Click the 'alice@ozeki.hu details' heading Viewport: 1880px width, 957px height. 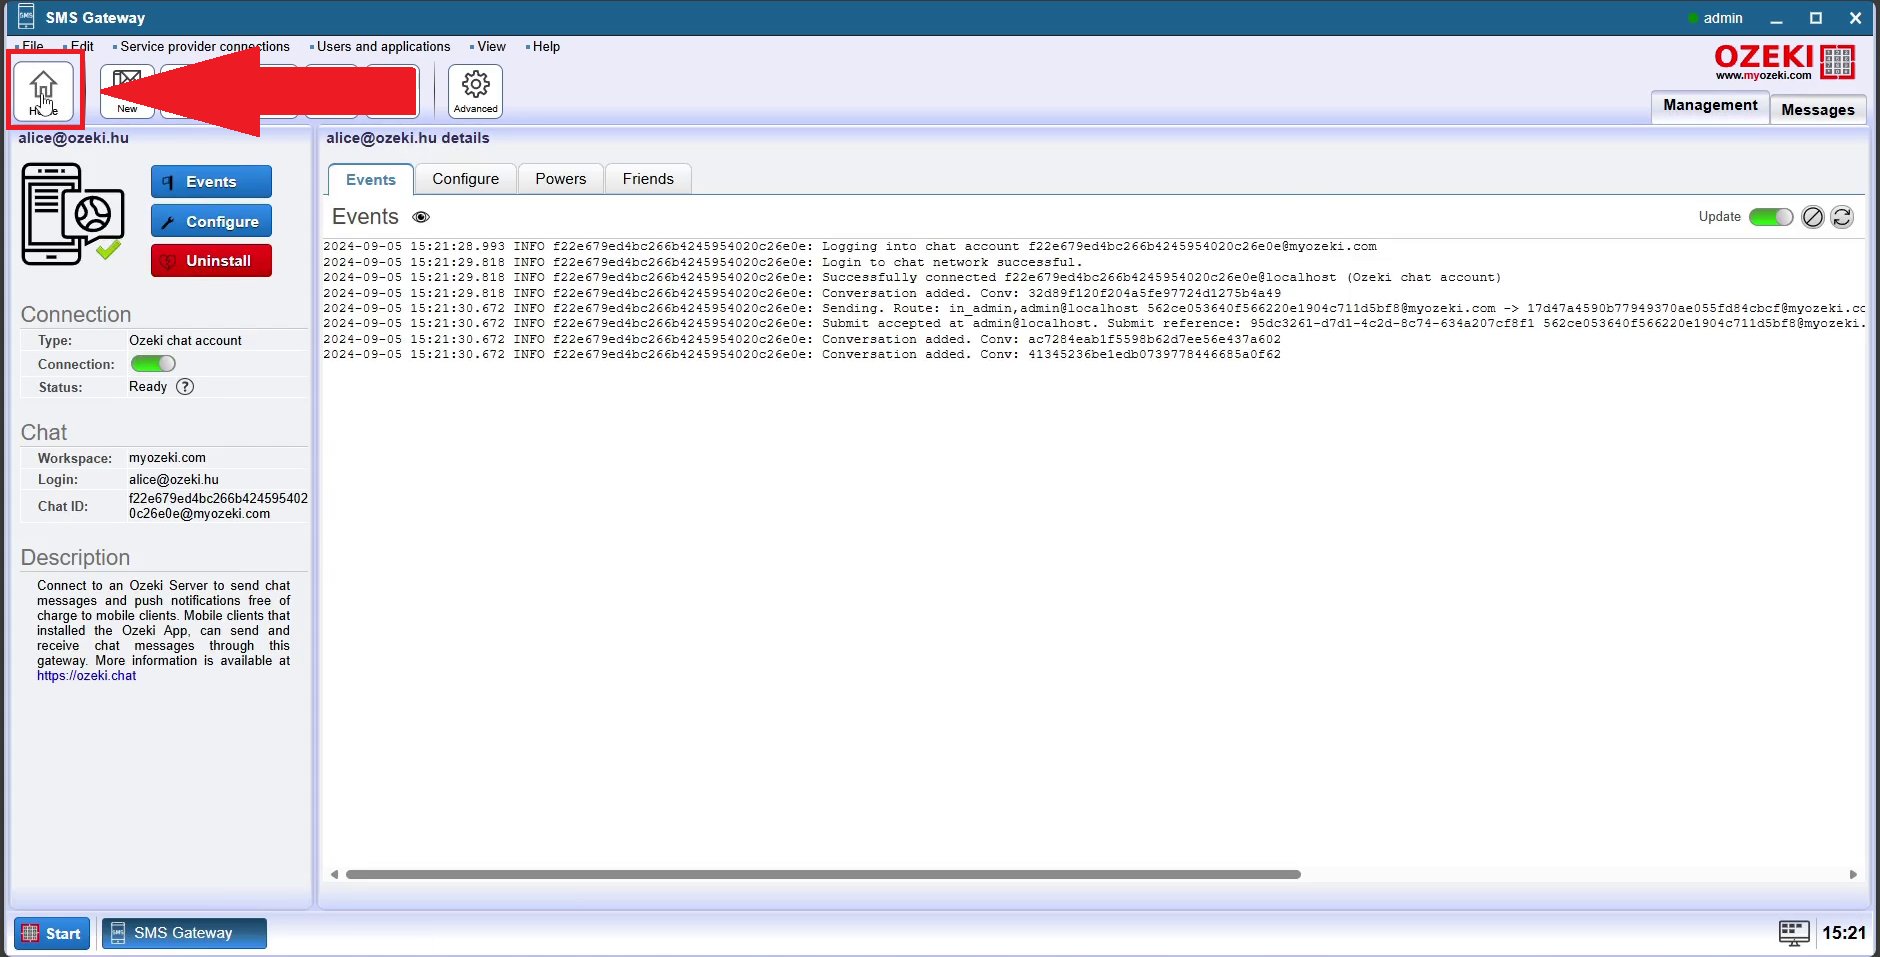[408, 138]
